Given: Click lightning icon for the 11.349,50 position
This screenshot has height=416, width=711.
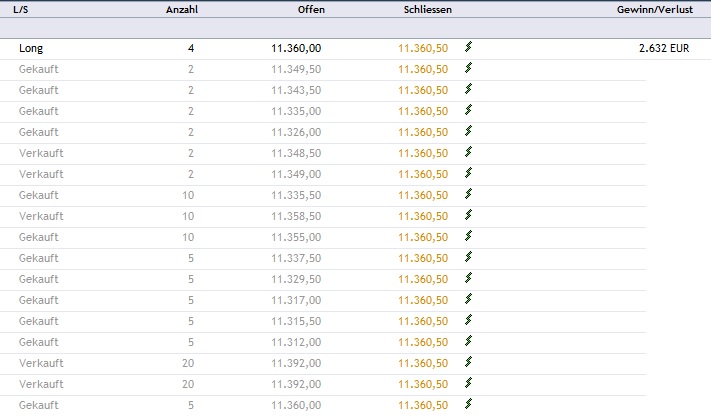Looking at the screenshot, I should tap(468, 68).
